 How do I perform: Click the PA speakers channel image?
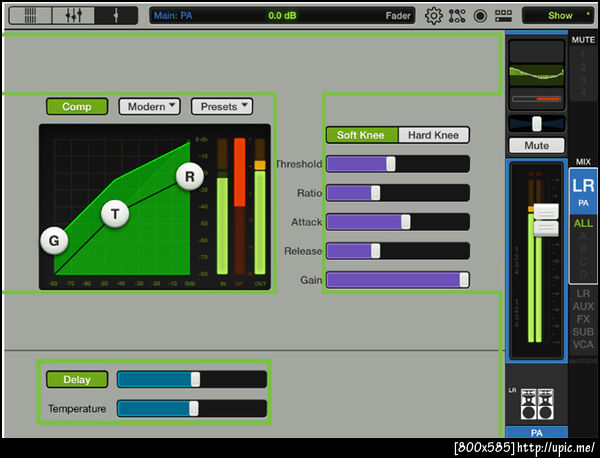pyautogui.click(x=536, y=404)
